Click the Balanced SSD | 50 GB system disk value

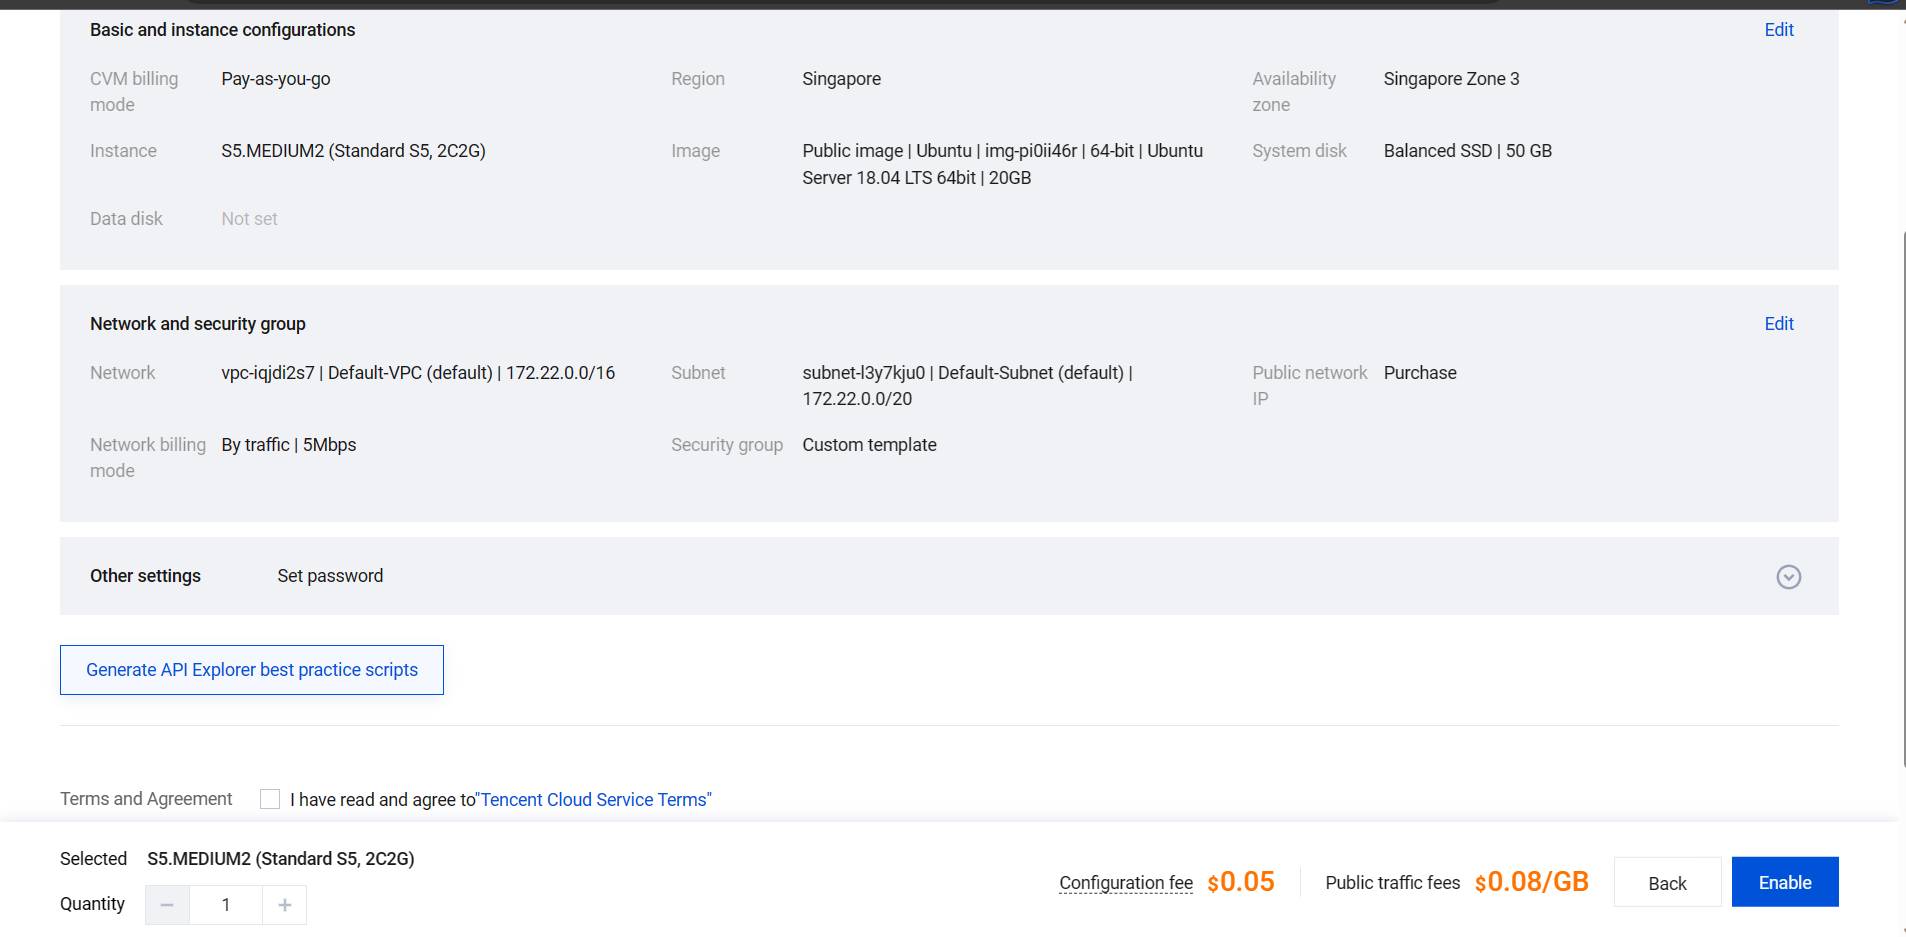(x=1468, y=151)
